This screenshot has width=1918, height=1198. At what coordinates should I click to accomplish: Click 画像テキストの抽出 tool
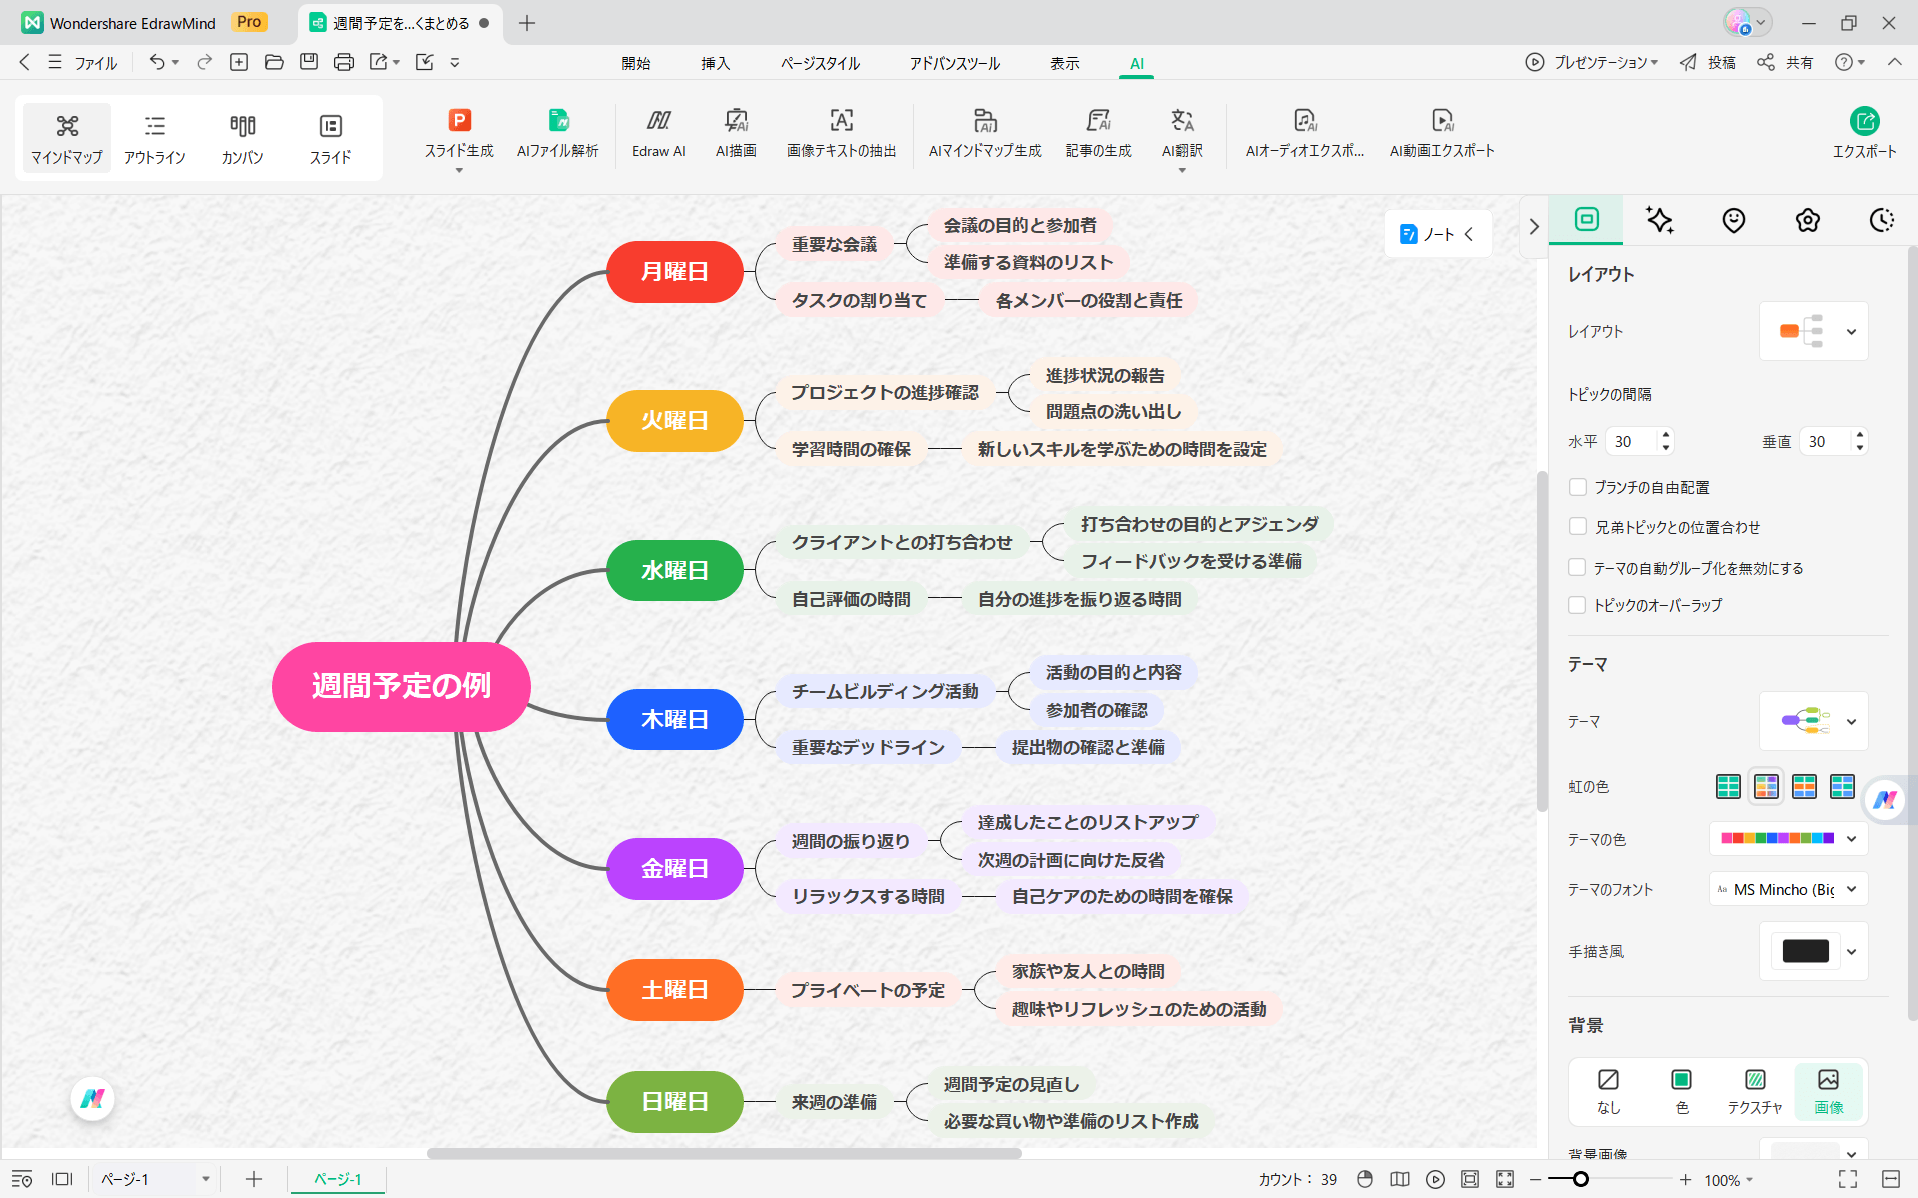coord(841,134)
